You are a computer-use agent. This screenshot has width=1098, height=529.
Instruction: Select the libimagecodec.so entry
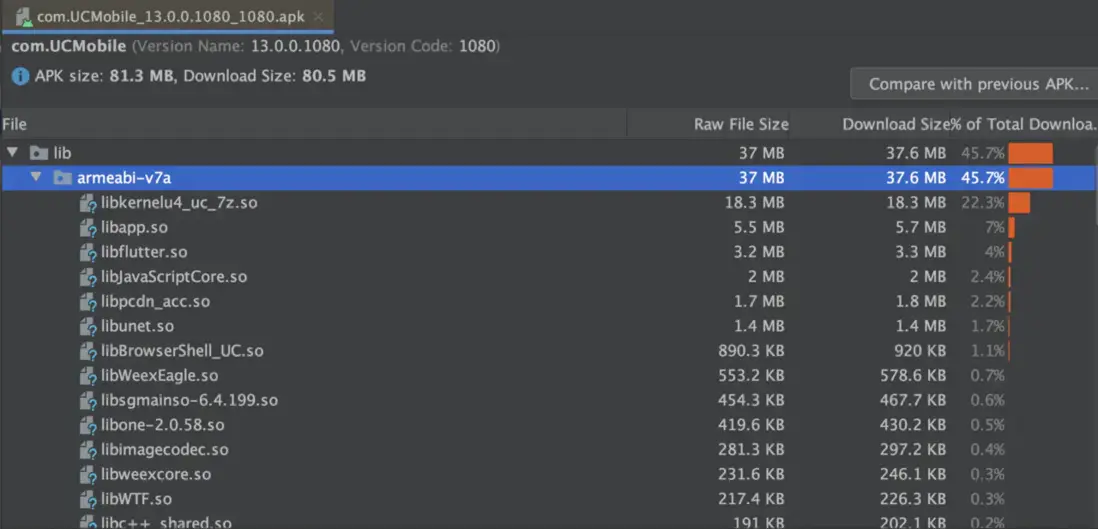(164, 450)
